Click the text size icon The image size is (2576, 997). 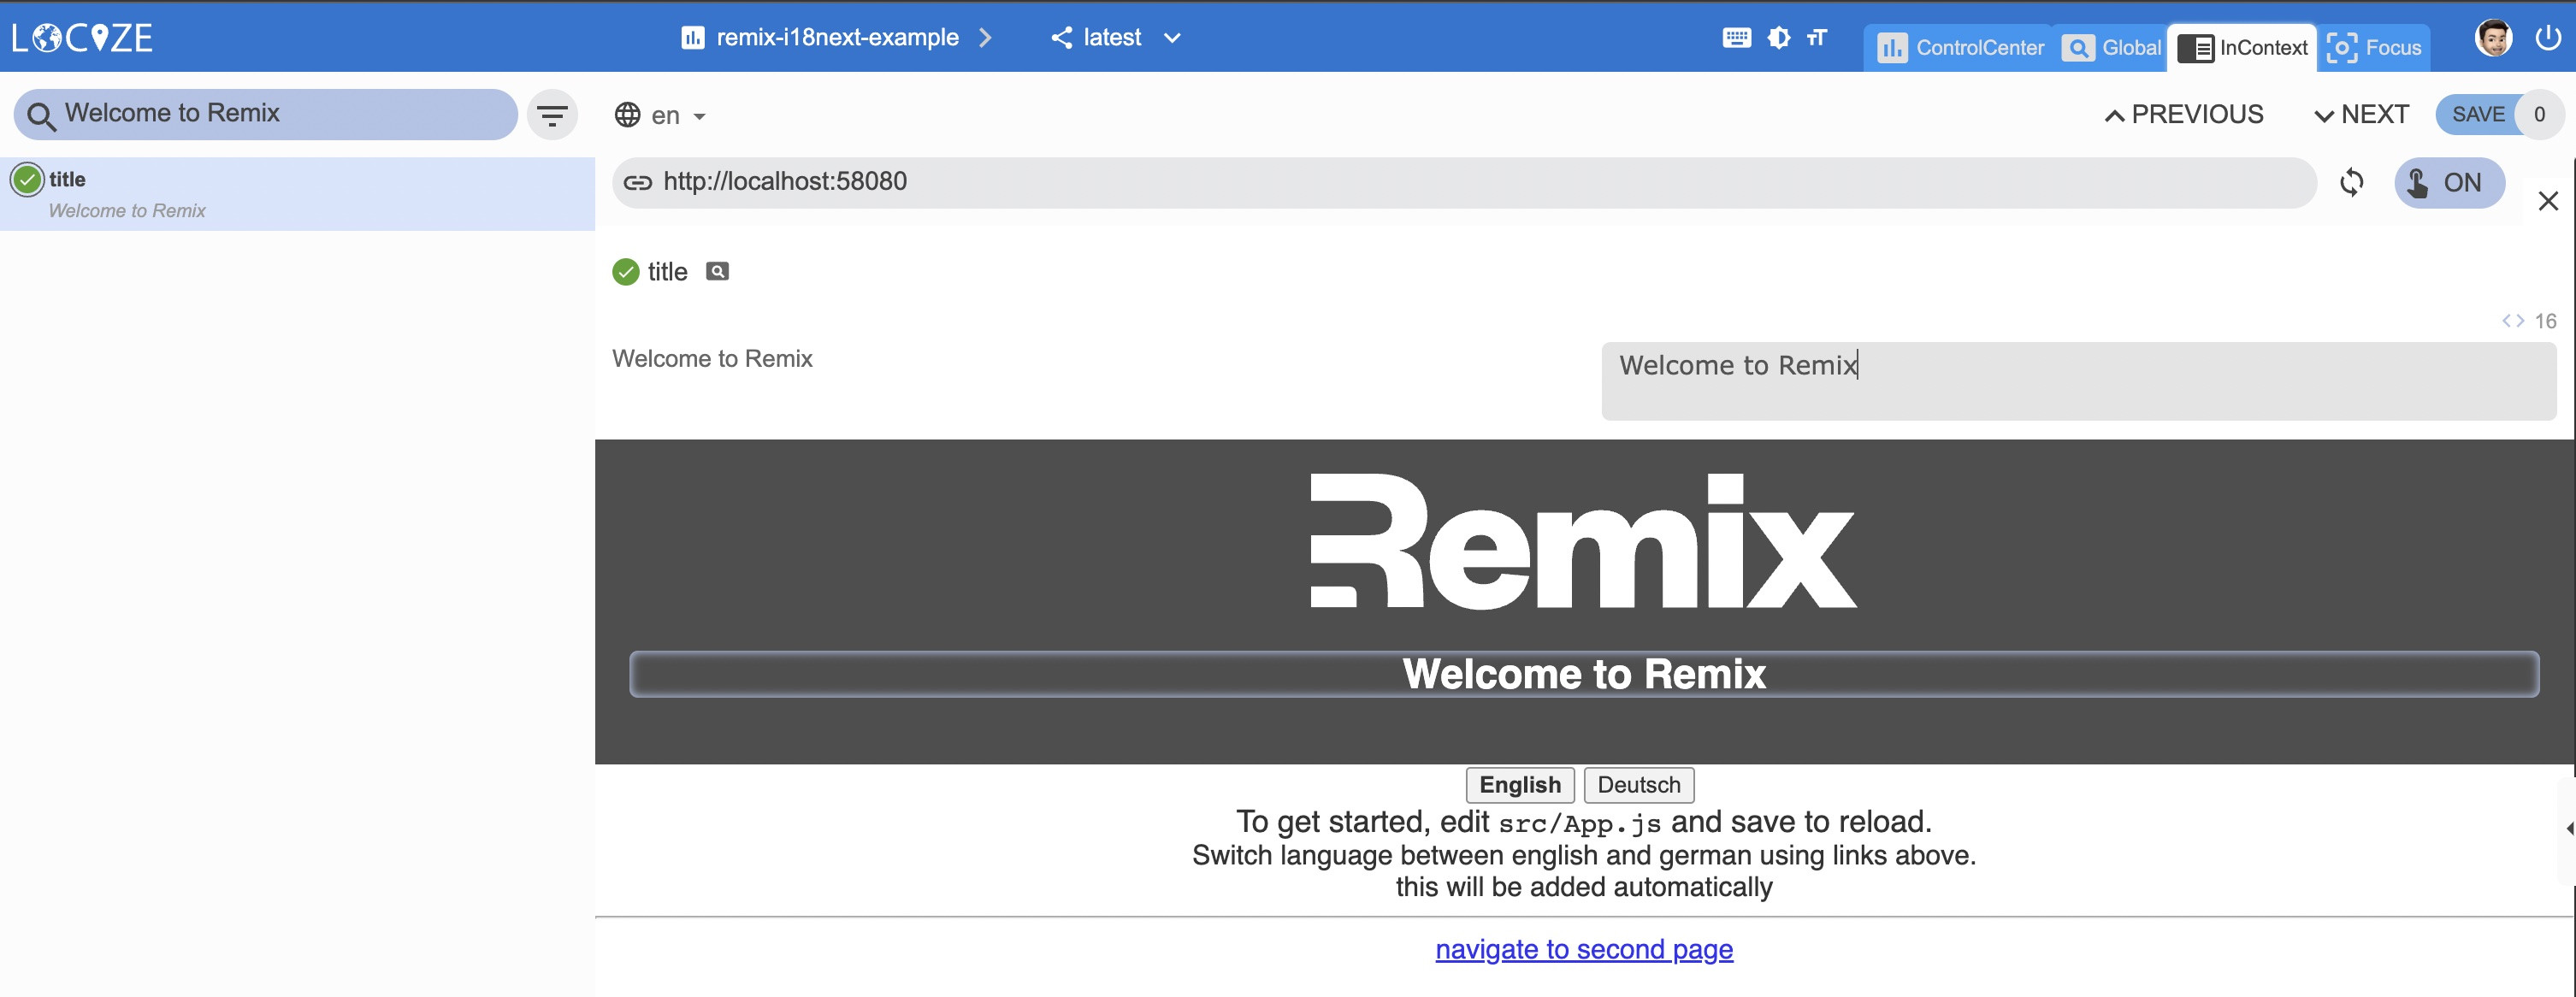[1817, 38]
